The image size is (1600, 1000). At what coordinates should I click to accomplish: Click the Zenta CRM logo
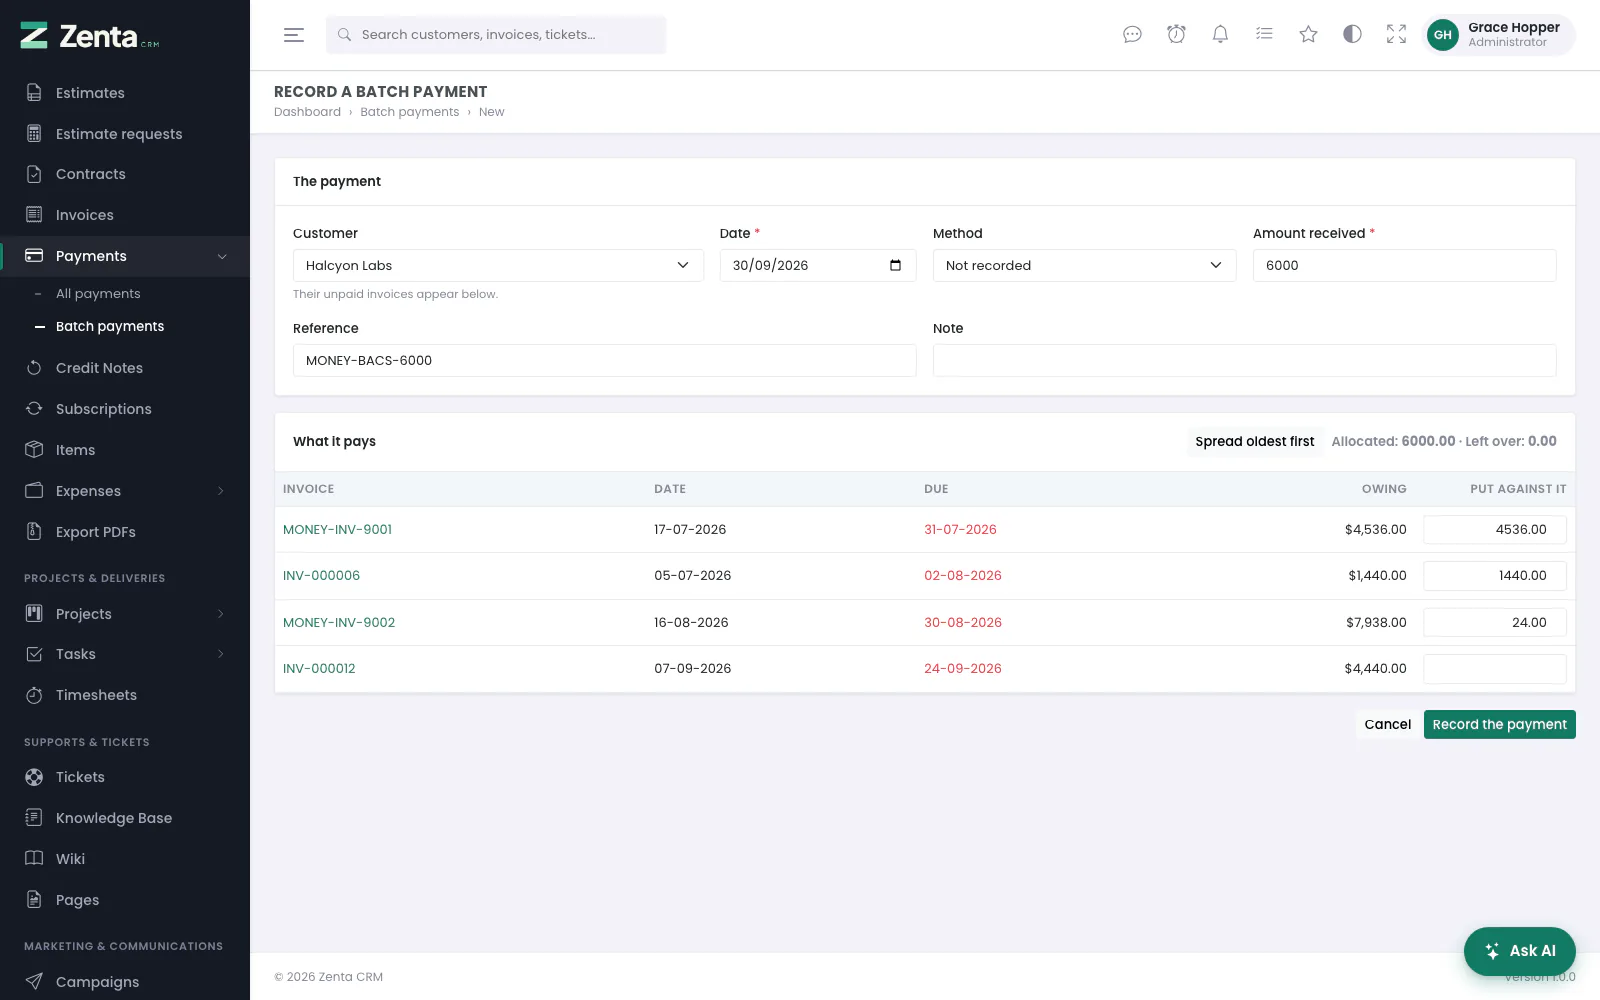tap(90, 37)
